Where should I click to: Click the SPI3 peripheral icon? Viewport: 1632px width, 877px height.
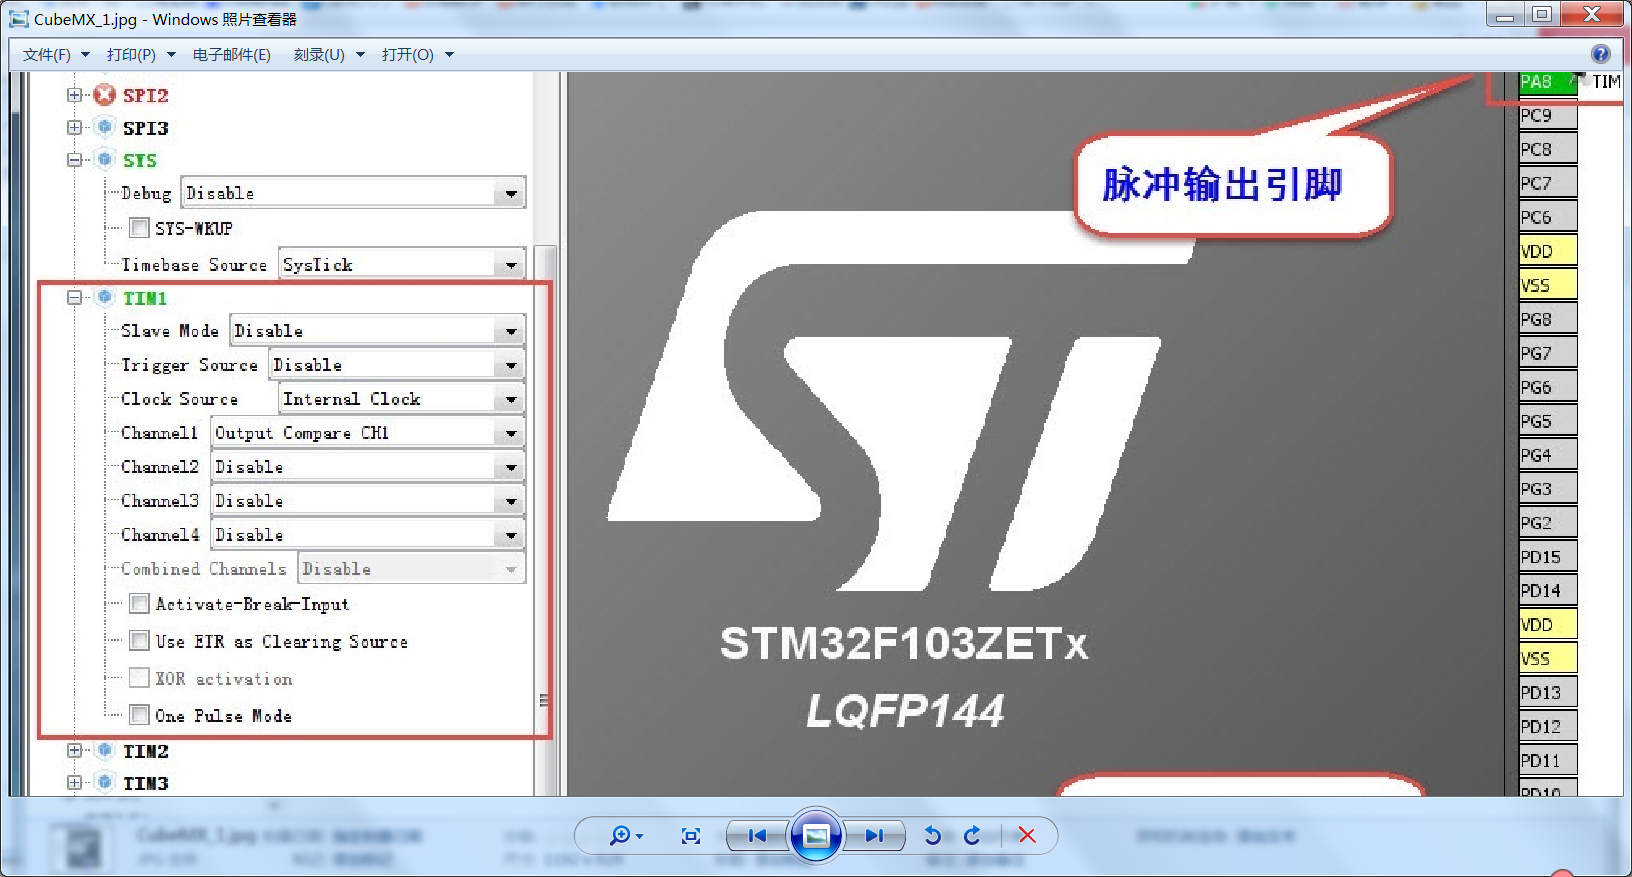point(105,127)
